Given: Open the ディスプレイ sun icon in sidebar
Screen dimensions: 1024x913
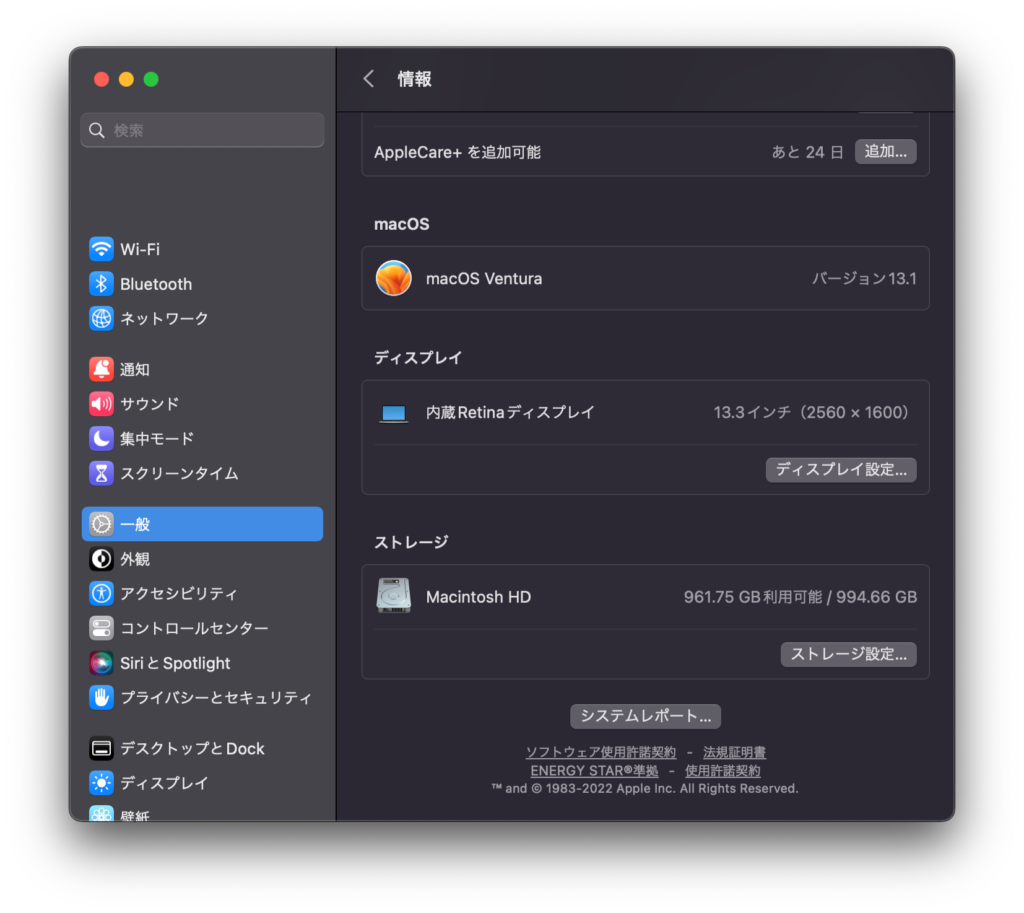Looking at the screenshot, I should [x=101, y=783].
